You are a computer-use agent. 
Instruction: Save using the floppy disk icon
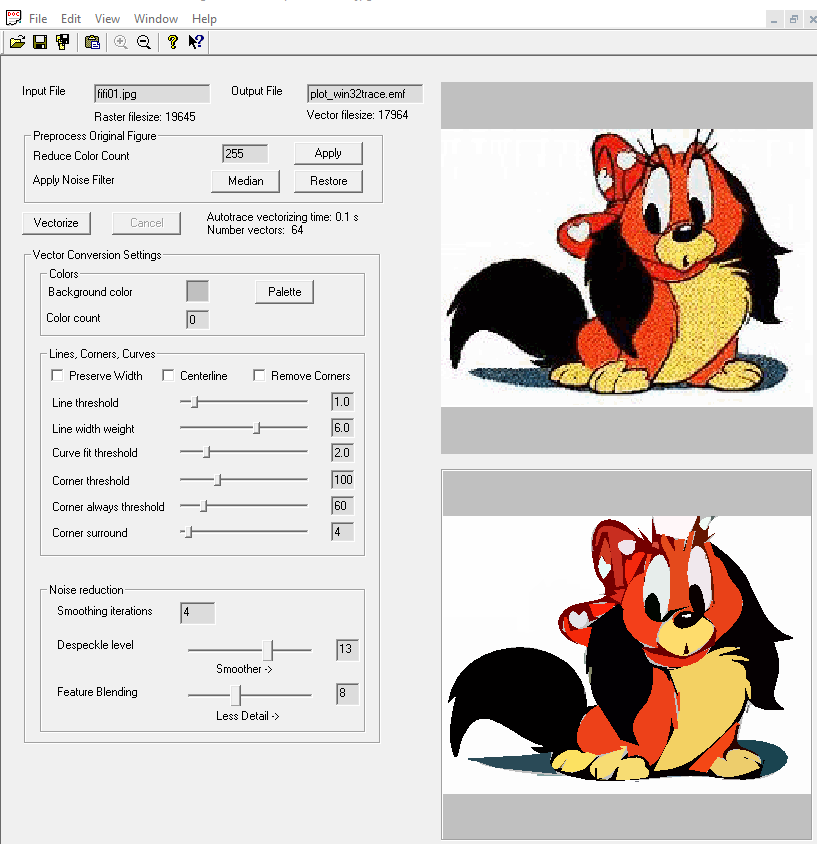40,42
